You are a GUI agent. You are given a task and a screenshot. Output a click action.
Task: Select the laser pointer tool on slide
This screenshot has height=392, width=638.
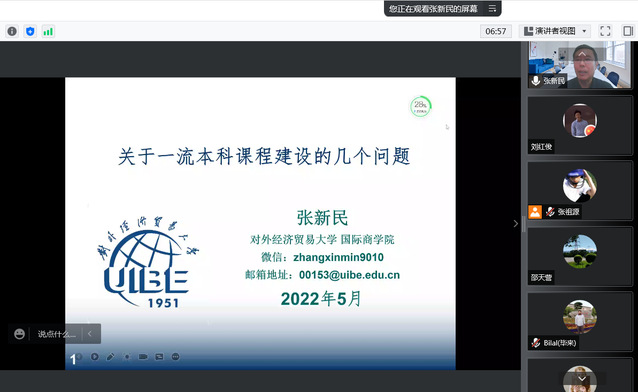pyautogui.click(x=127, y=357)
